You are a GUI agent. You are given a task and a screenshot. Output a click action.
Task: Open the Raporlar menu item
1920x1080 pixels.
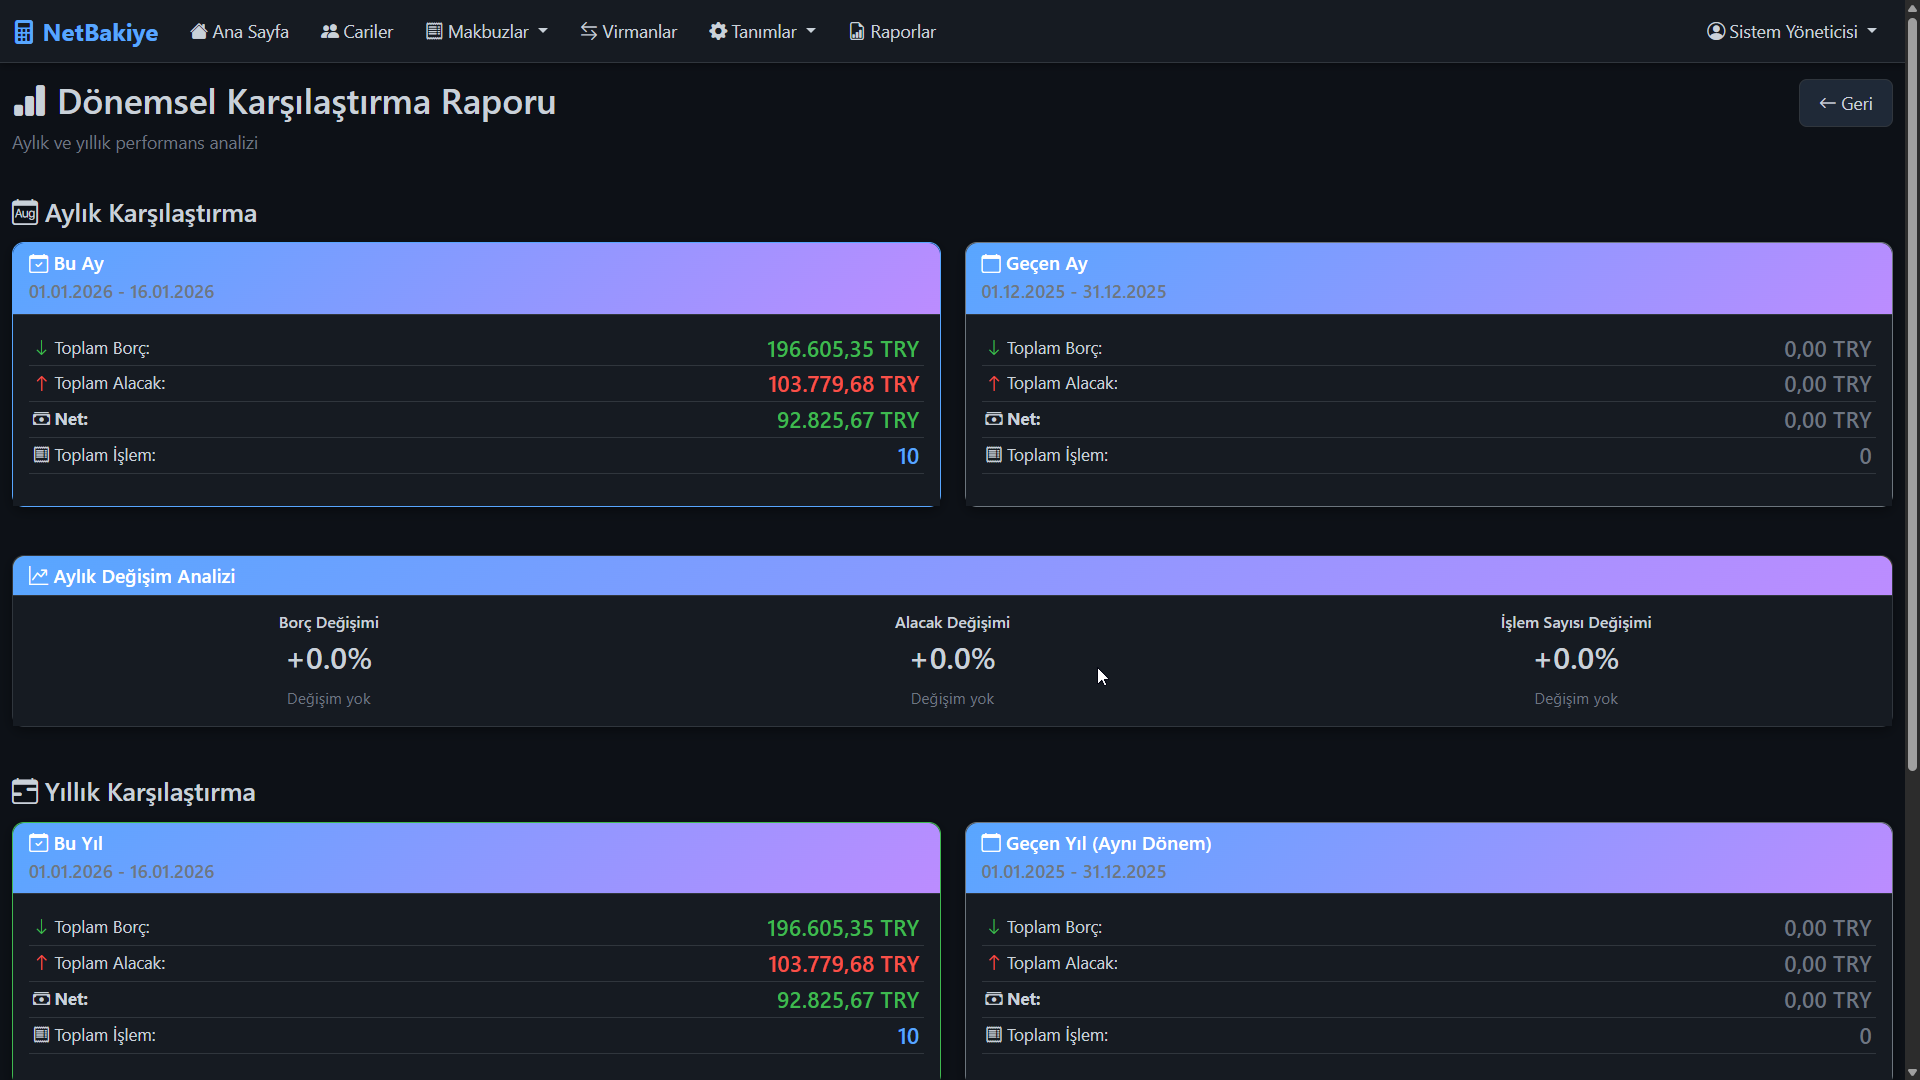point(893,32)
